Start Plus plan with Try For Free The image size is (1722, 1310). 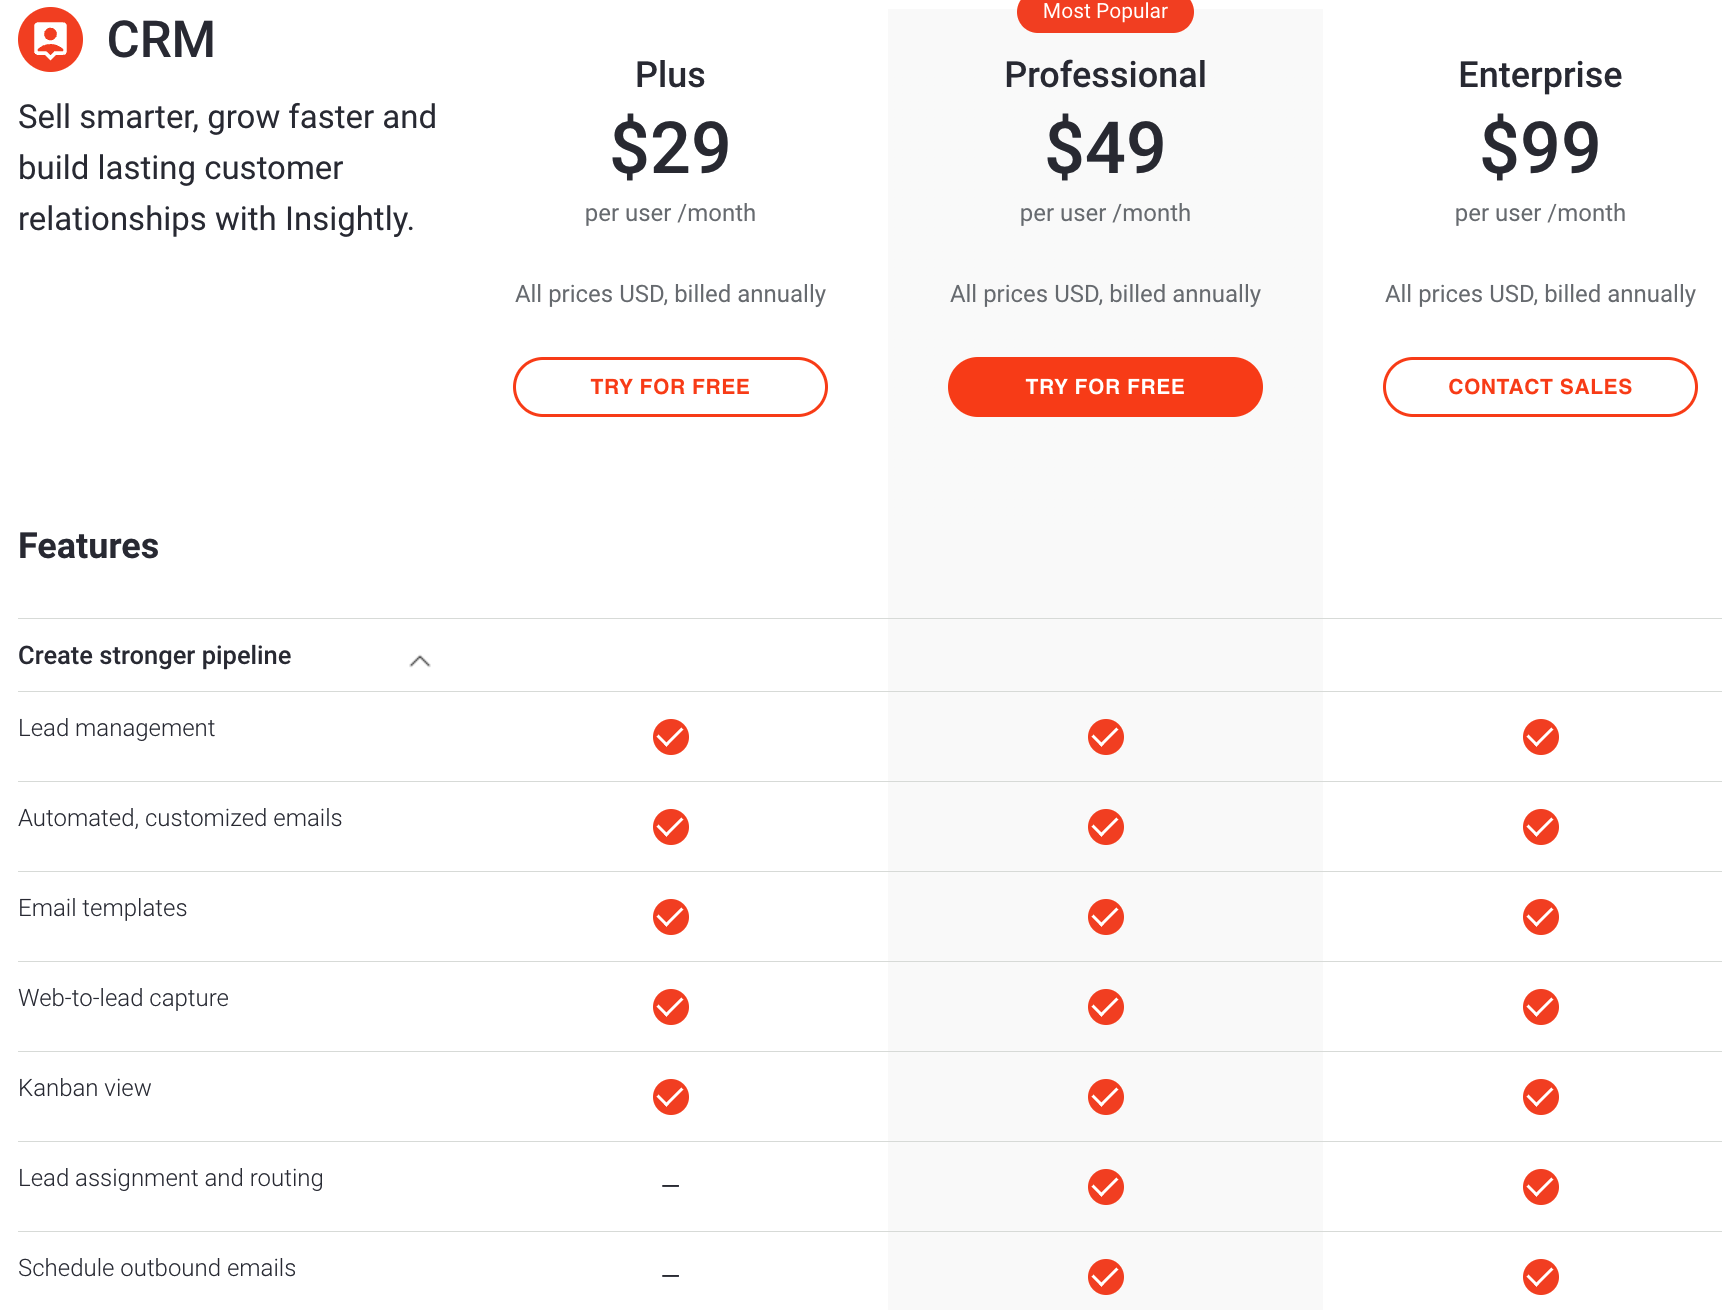click(x=670, y=387)
